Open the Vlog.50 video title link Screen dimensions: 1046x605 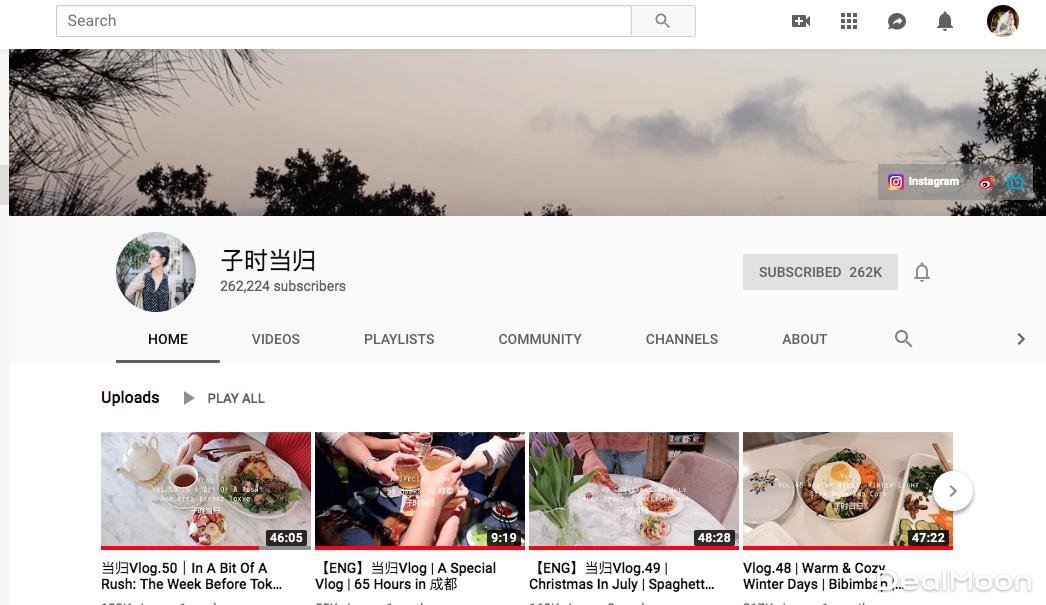tap(192, 576)
